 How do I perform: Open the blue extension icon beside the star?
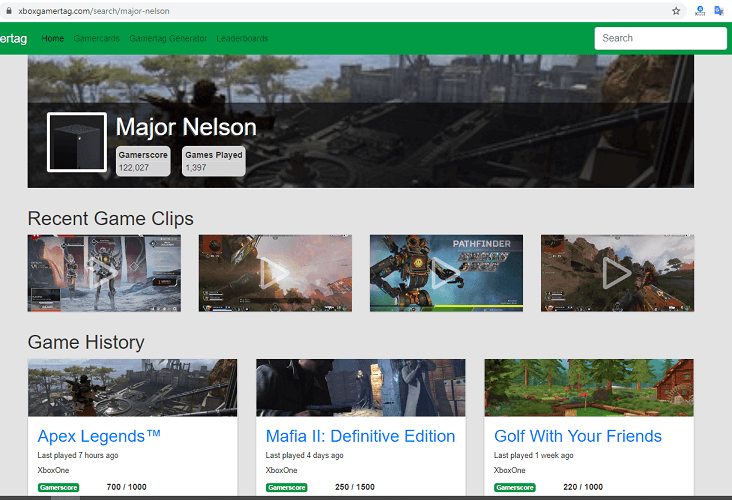click(x=700, y=11)
